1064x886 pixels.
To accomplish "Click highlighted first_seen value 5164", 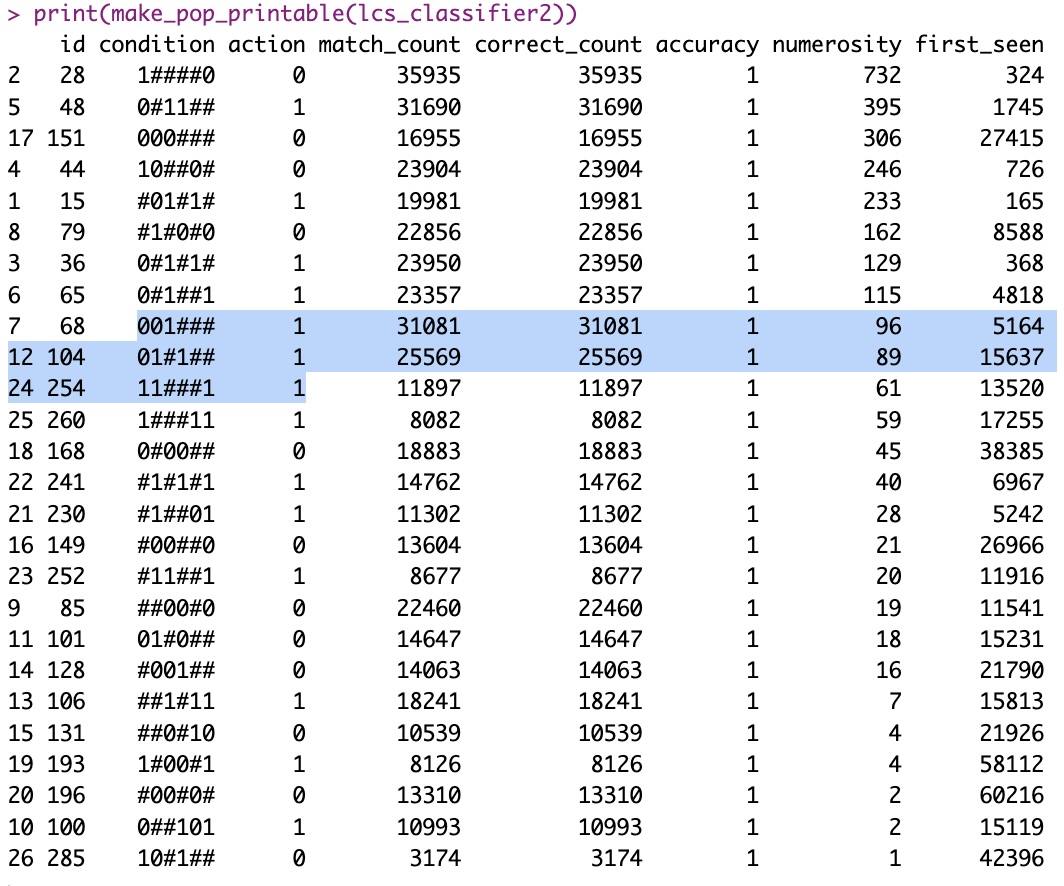I will 1017,326.
